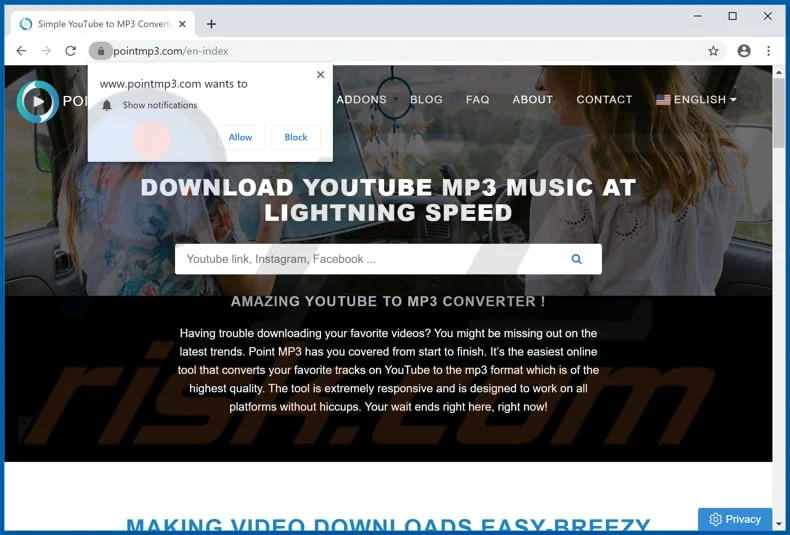The height and width of the screenshot is (535, 790).
Task: Open the FAQ page
Action: click(x=478, y=100)
